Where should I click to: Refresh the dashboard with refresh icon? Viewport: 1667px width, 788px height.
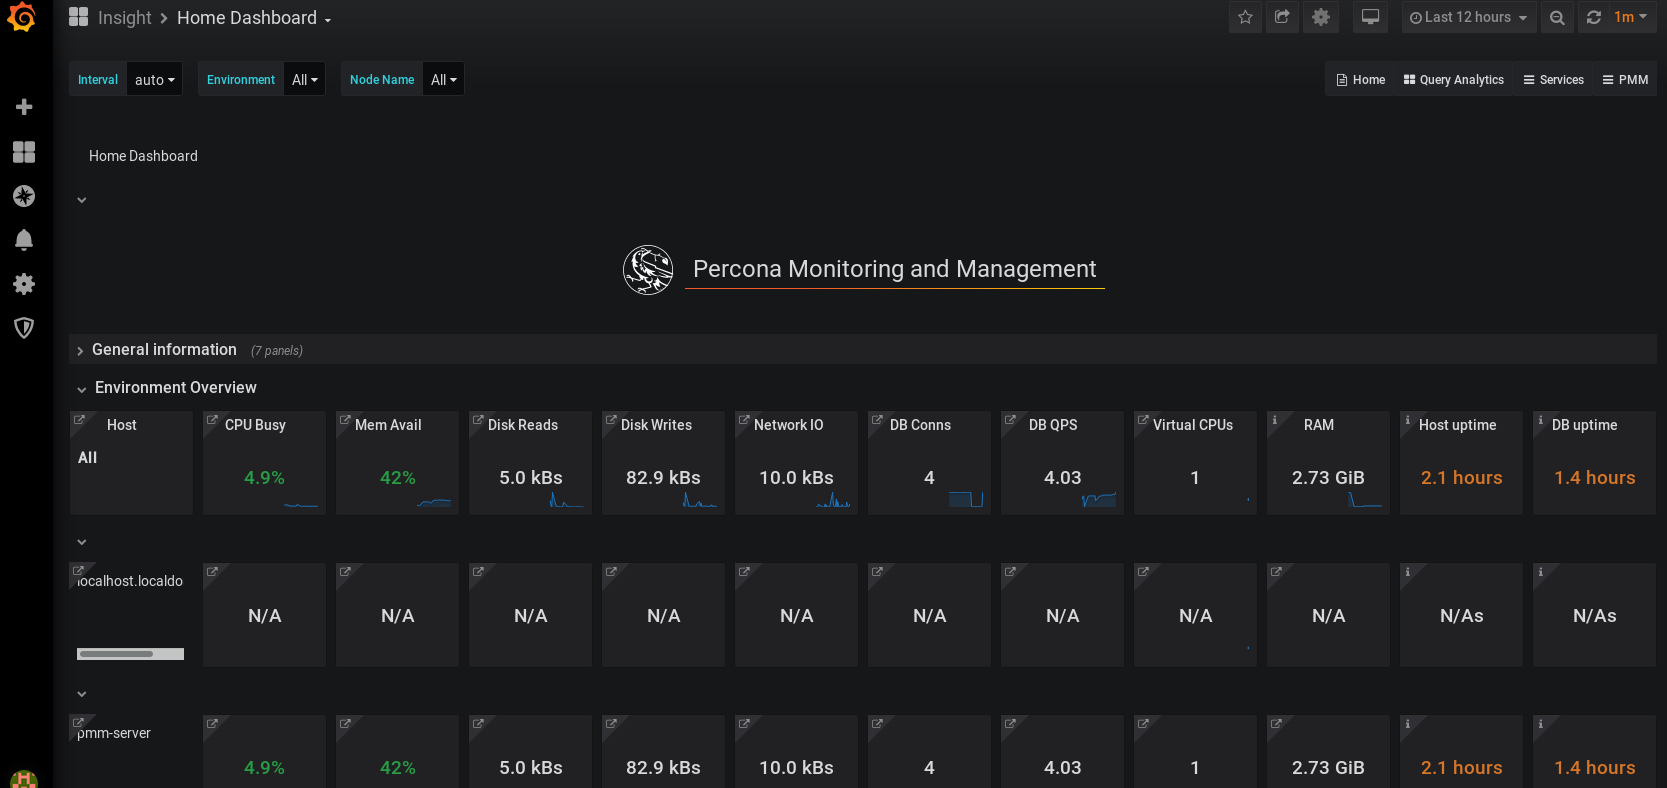pos(1594,17)
